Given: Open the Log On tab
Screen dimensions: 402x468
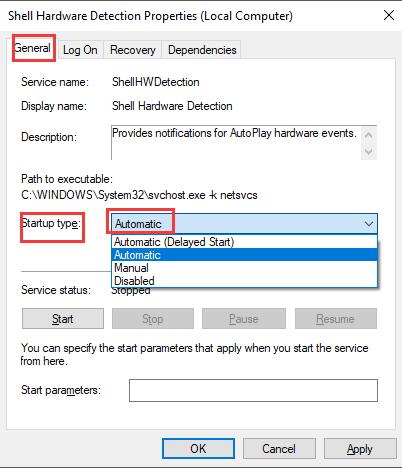Looking at the screenshot, I should 80,50.
